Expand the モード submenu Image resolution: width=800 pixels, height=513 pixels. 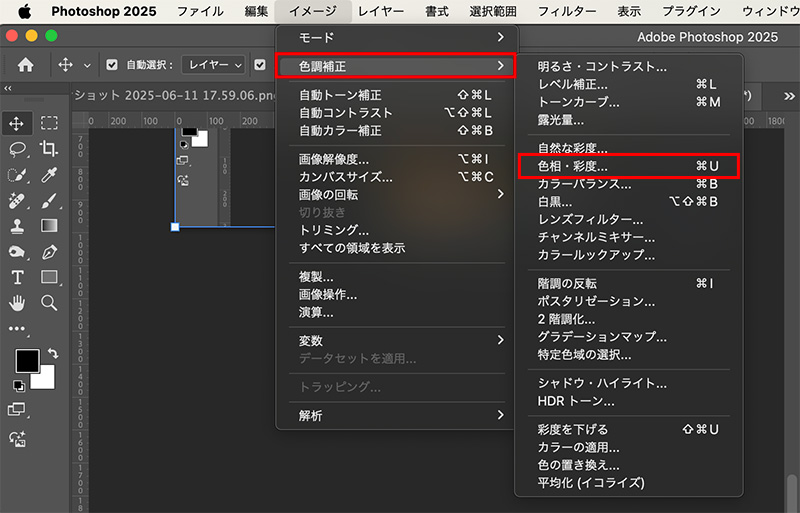397,37
